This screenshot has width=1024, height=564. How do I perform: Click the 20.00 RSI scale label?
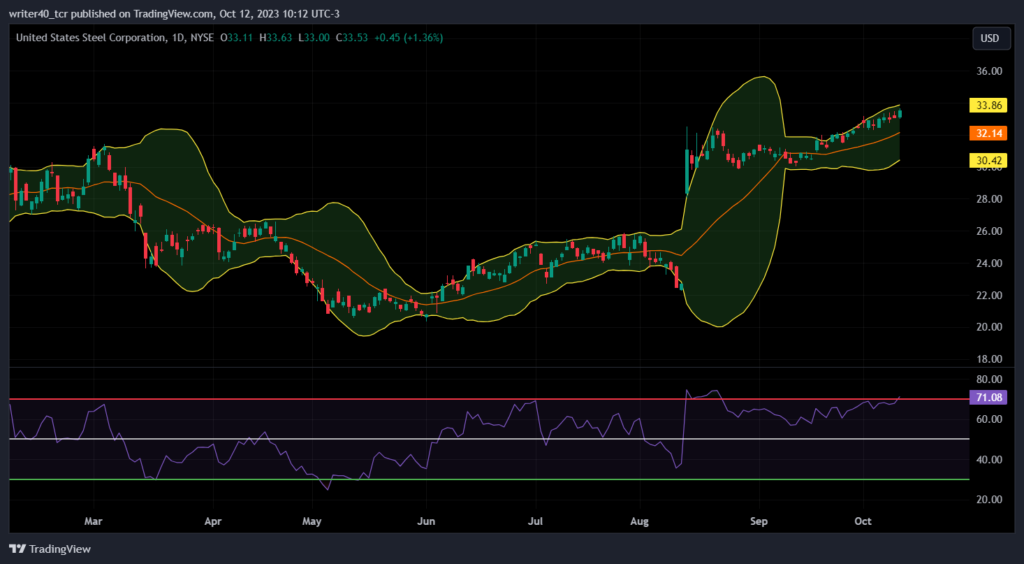point(987,499)
